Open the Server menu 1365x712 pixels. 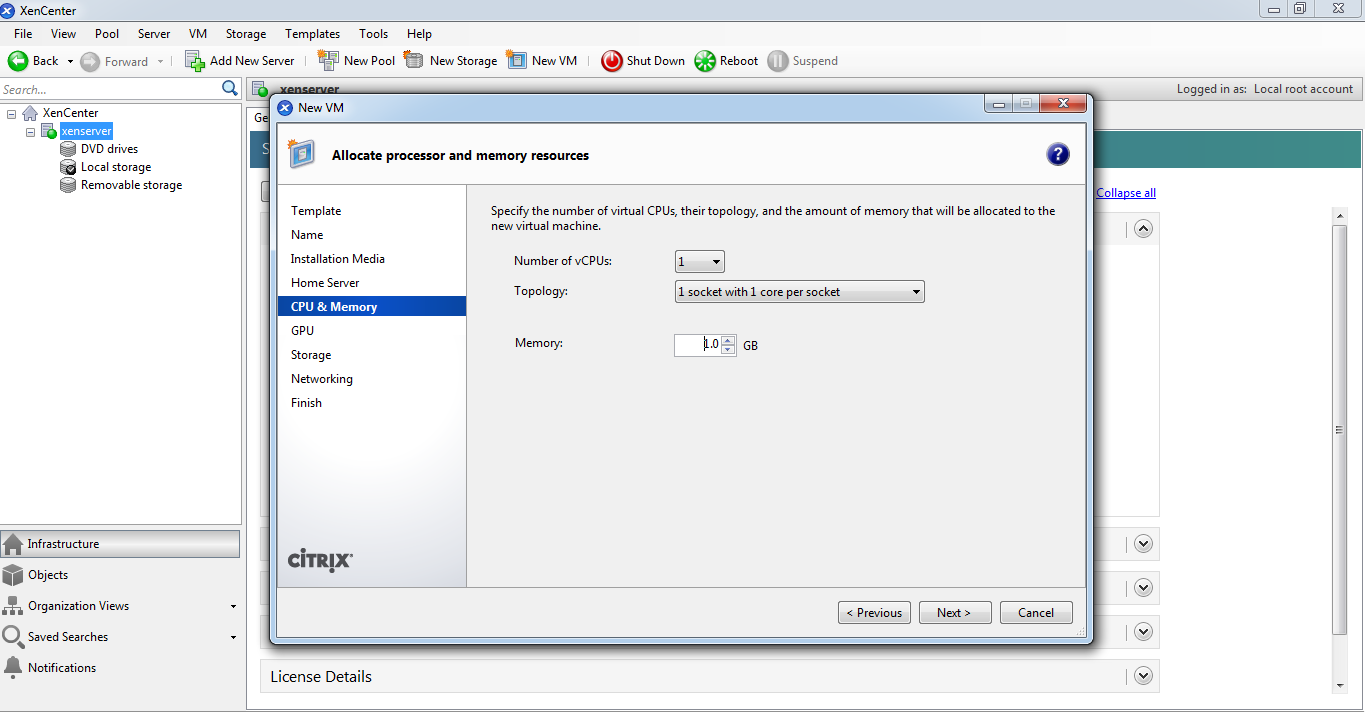[x=154, y=34]
